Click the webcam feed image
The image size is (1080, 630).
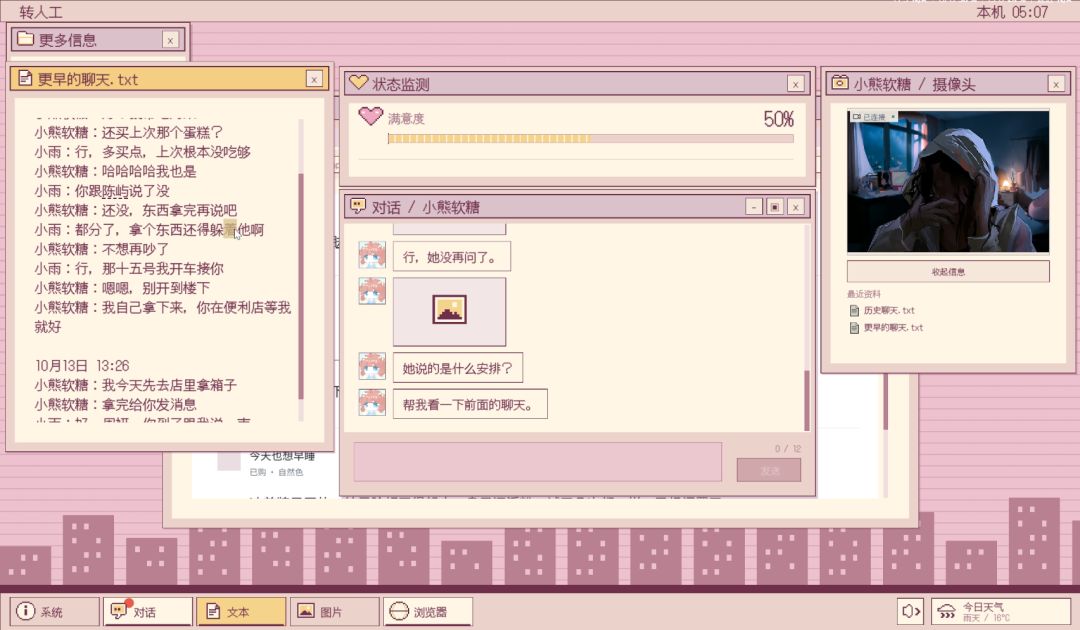(948, 182)
